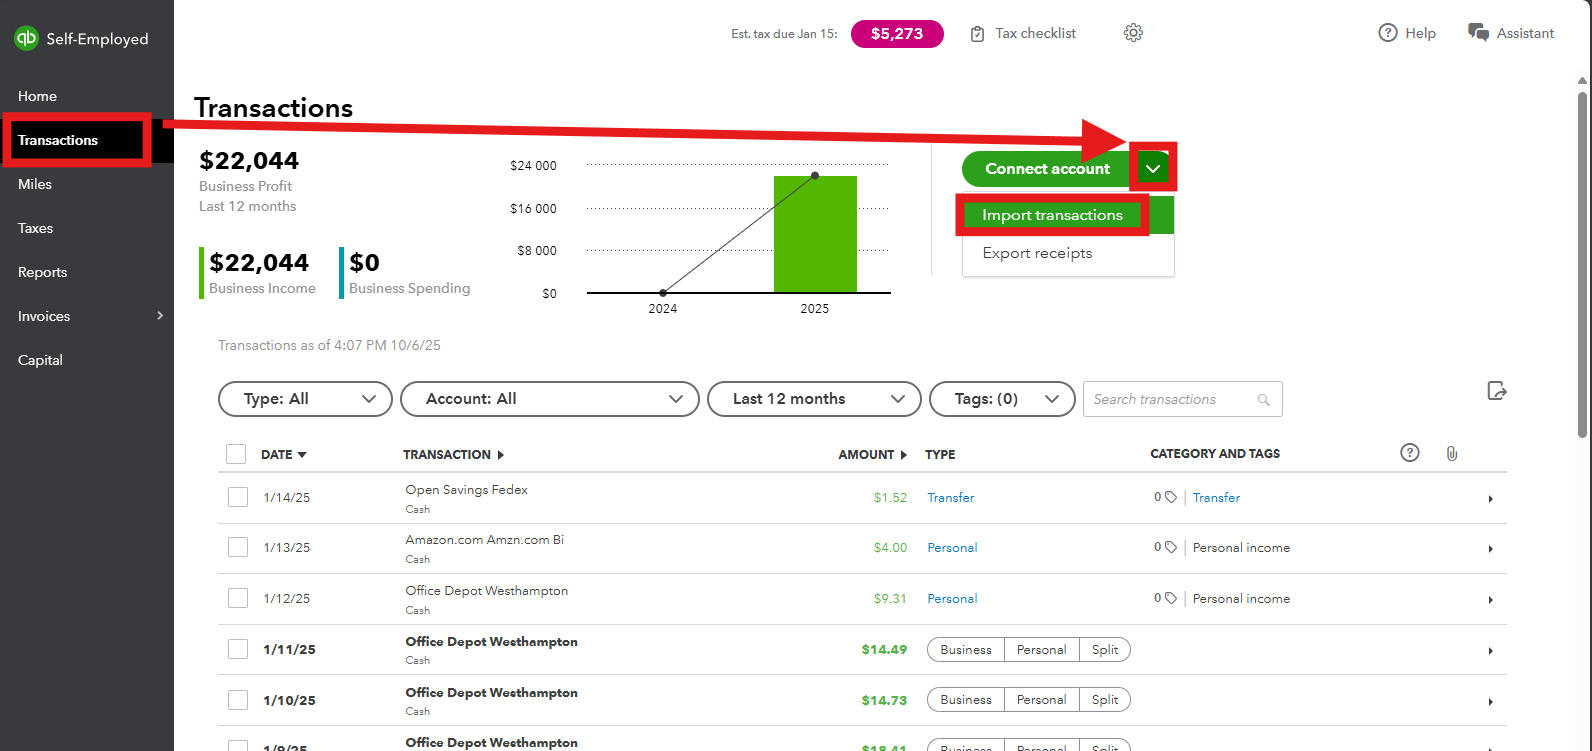Click the paperclip attachment column icon
1592x751 pixels.
[1451, 454]
